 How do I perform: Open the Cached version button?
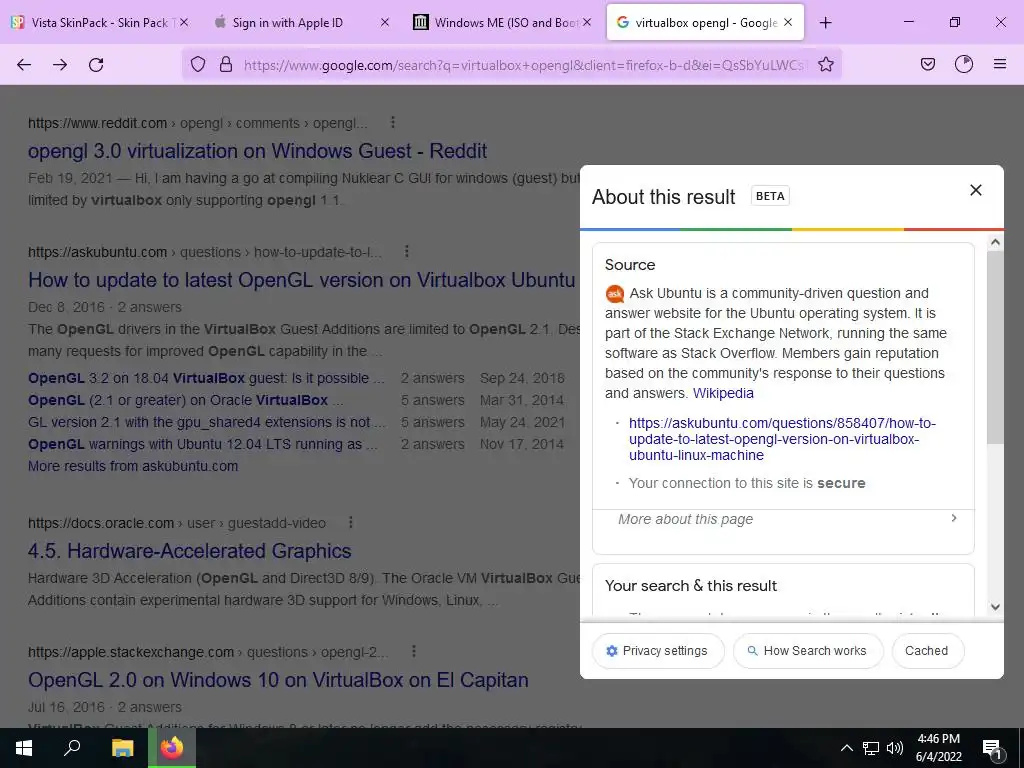click(x=927, y=650)
